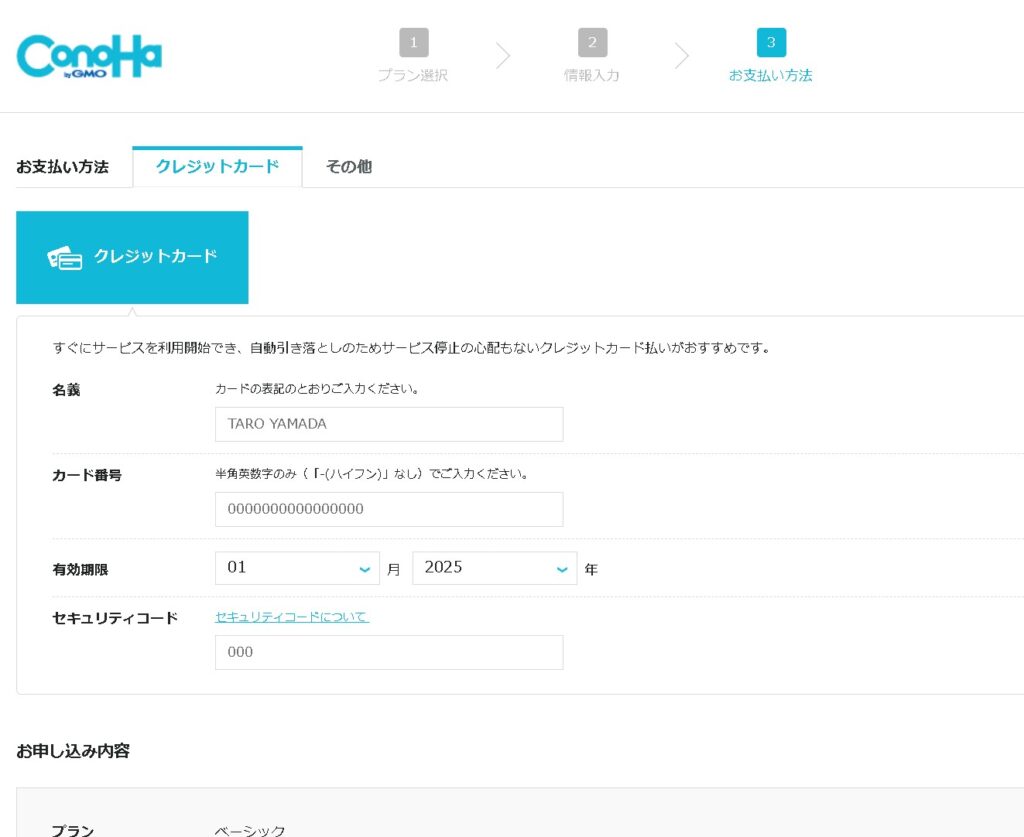Focus the cardholder name field TARO YAMADA
The width and height of the screenshot is (1024, 837).
[388, 424]
